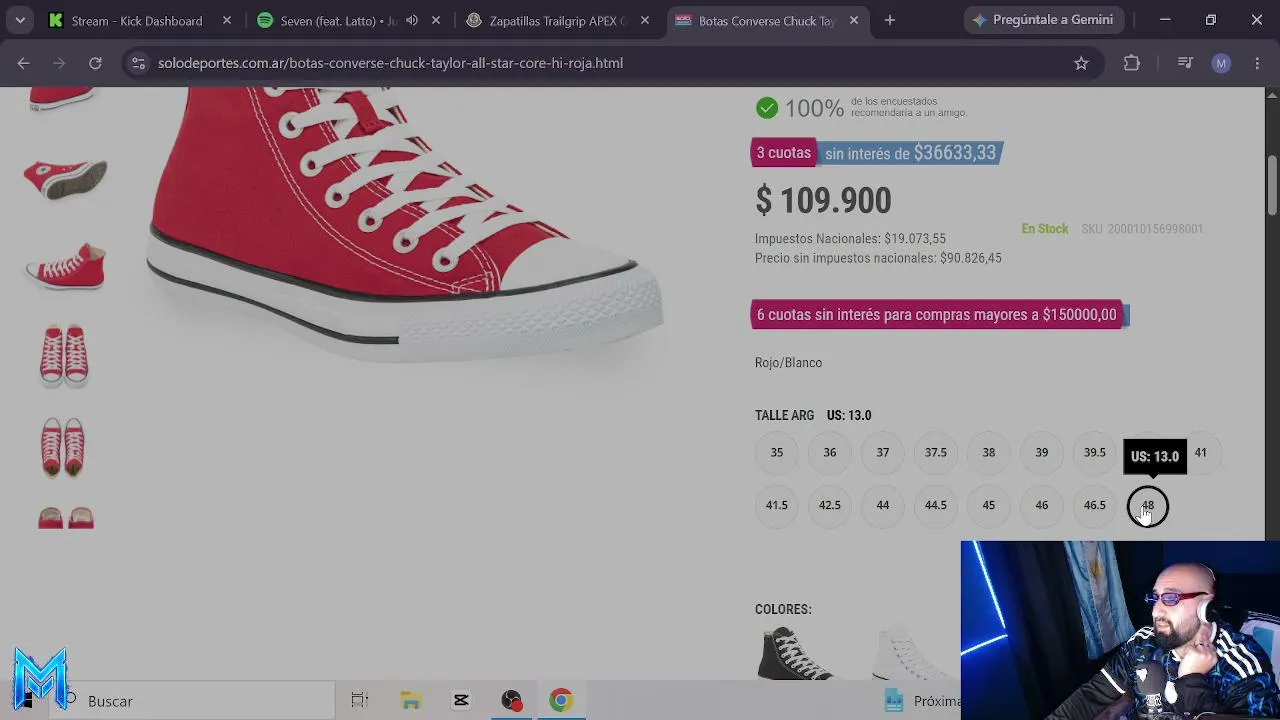1280x720 pixels.
Task: Close the Zapatillas Trailgrip tab
Action: (645, 20)
